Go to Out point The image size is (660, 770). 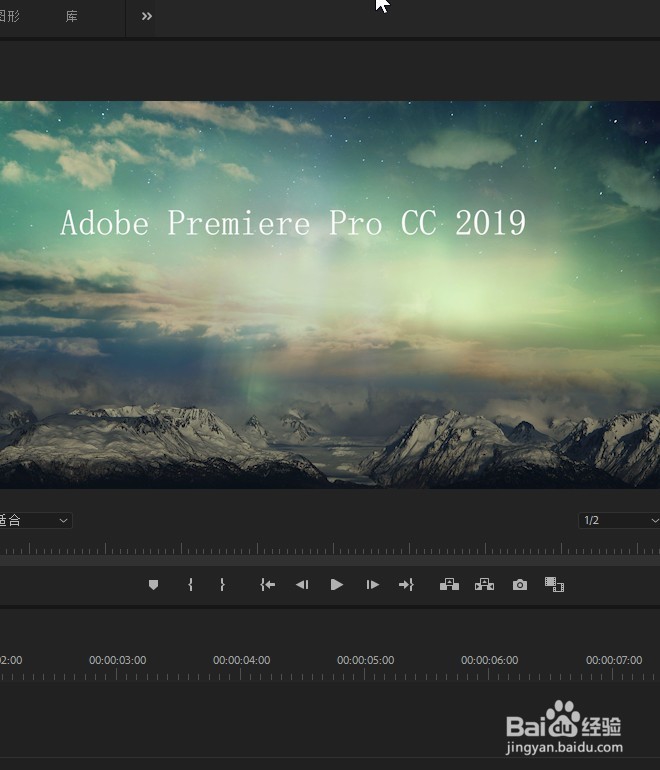pos(406,584)
